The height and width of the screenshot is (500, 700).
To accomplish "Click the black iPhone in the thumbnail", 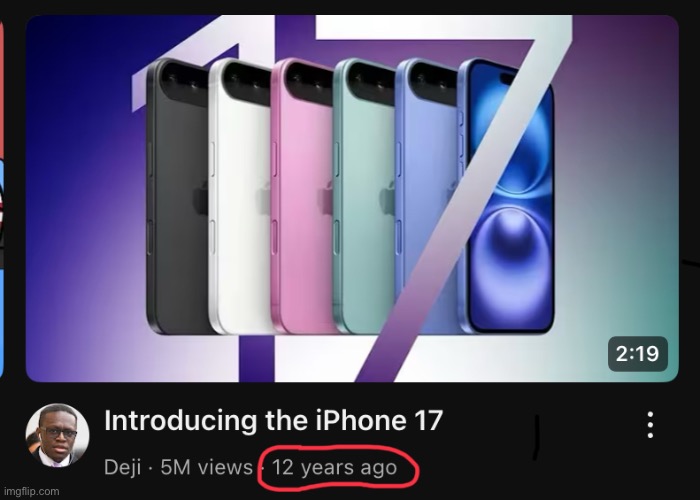I will pos(178,196).
